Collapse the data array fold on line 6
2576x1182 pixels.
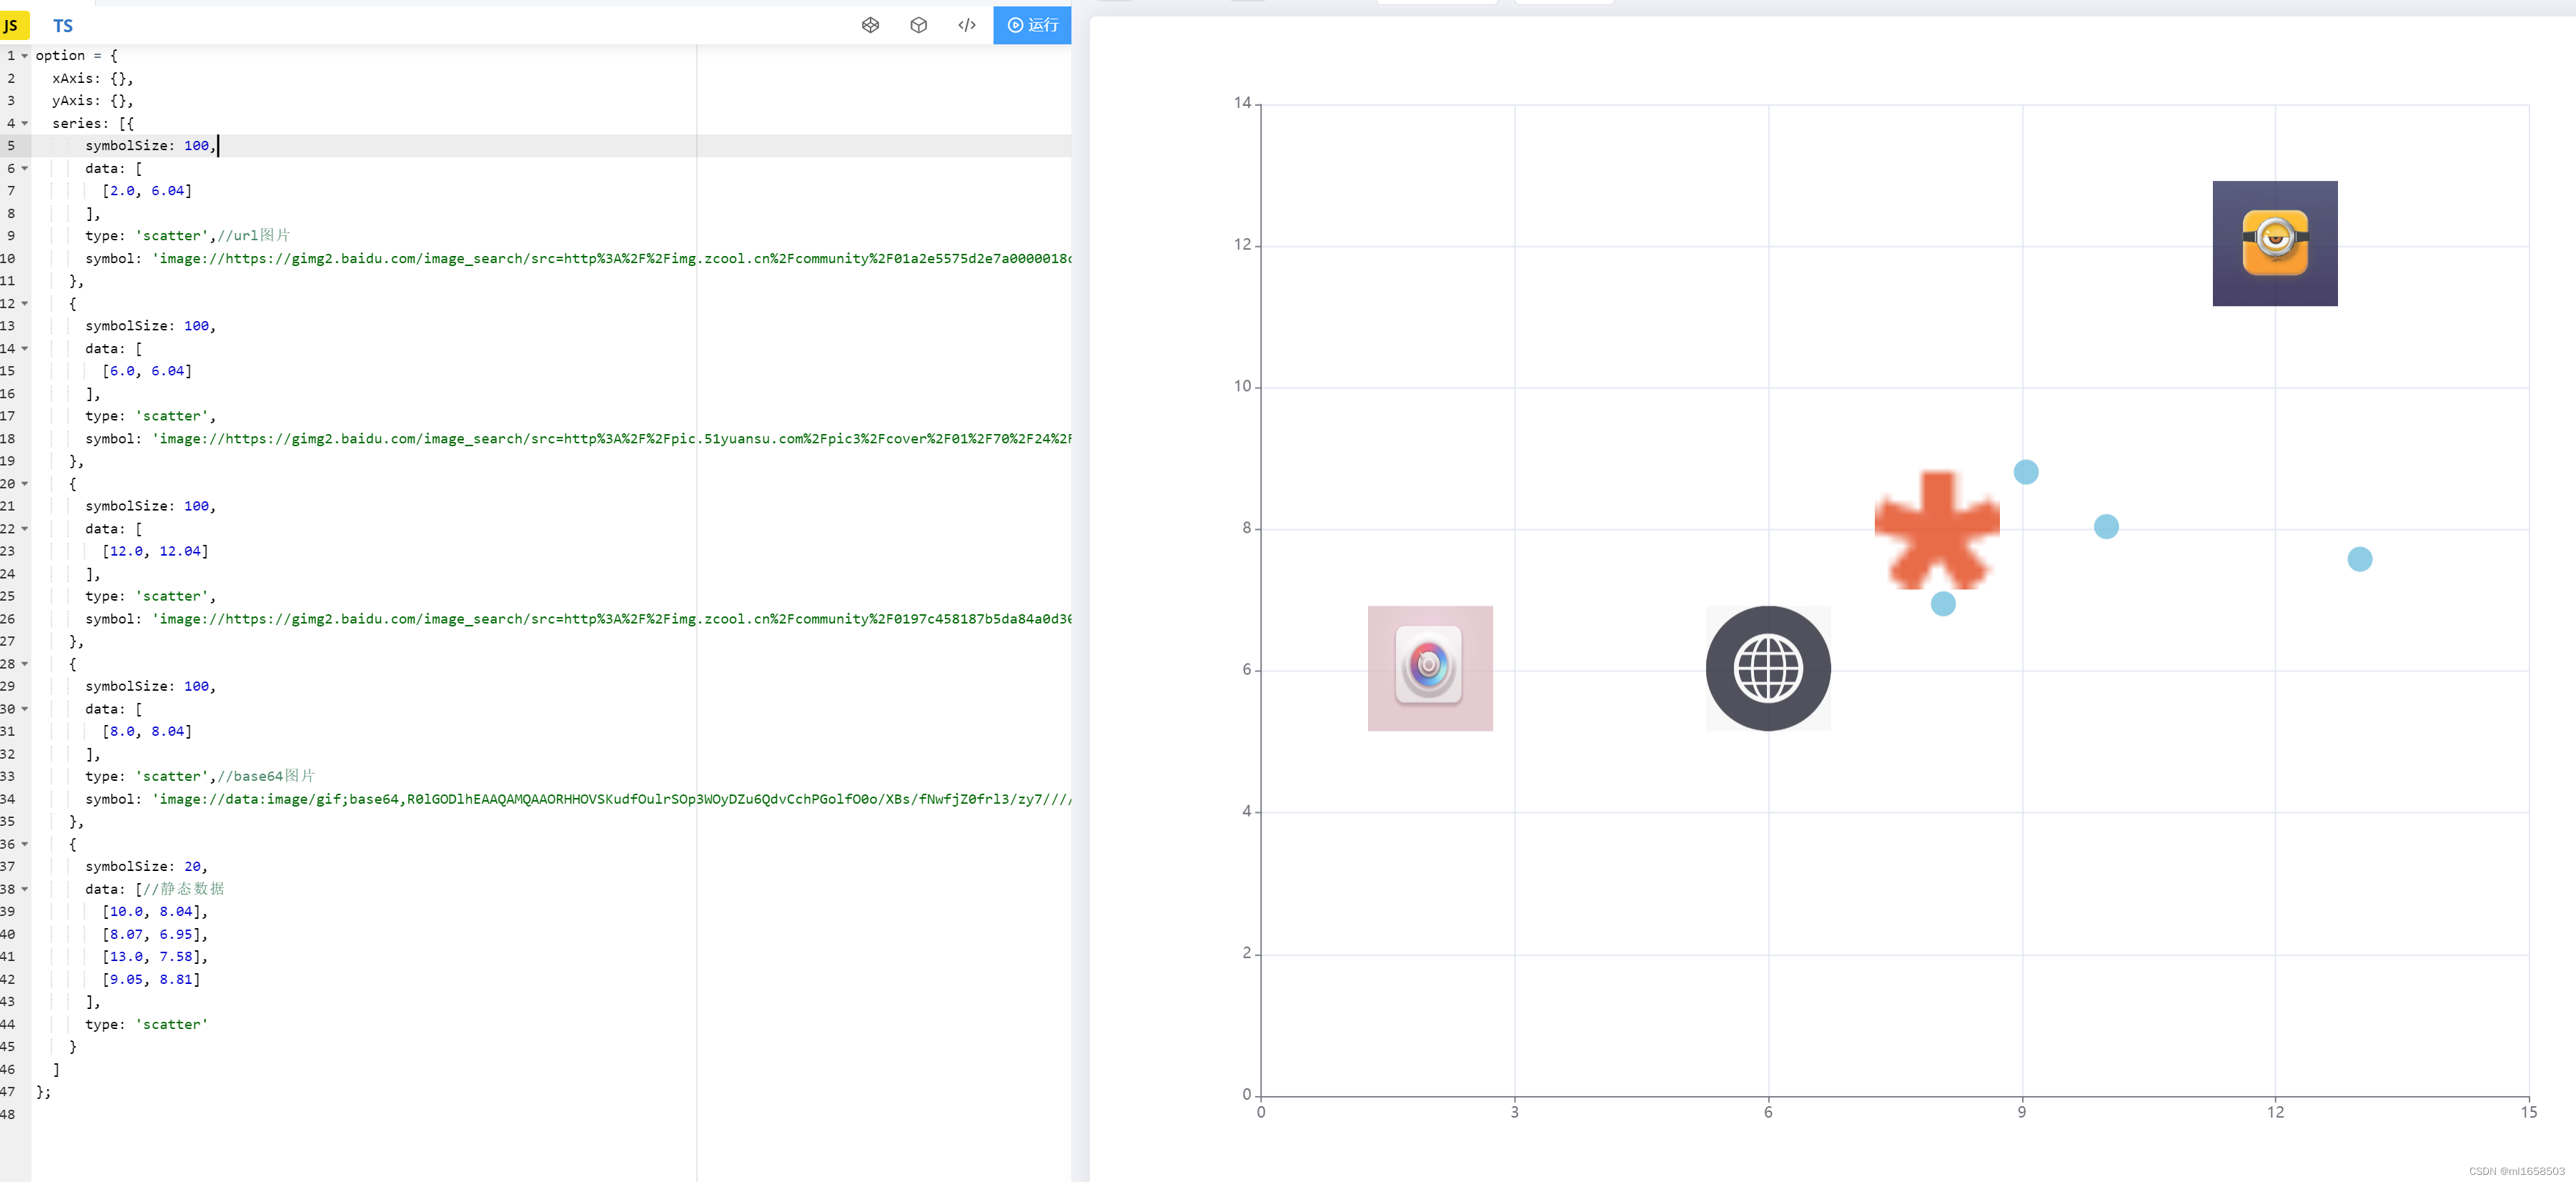coord(25,168)
